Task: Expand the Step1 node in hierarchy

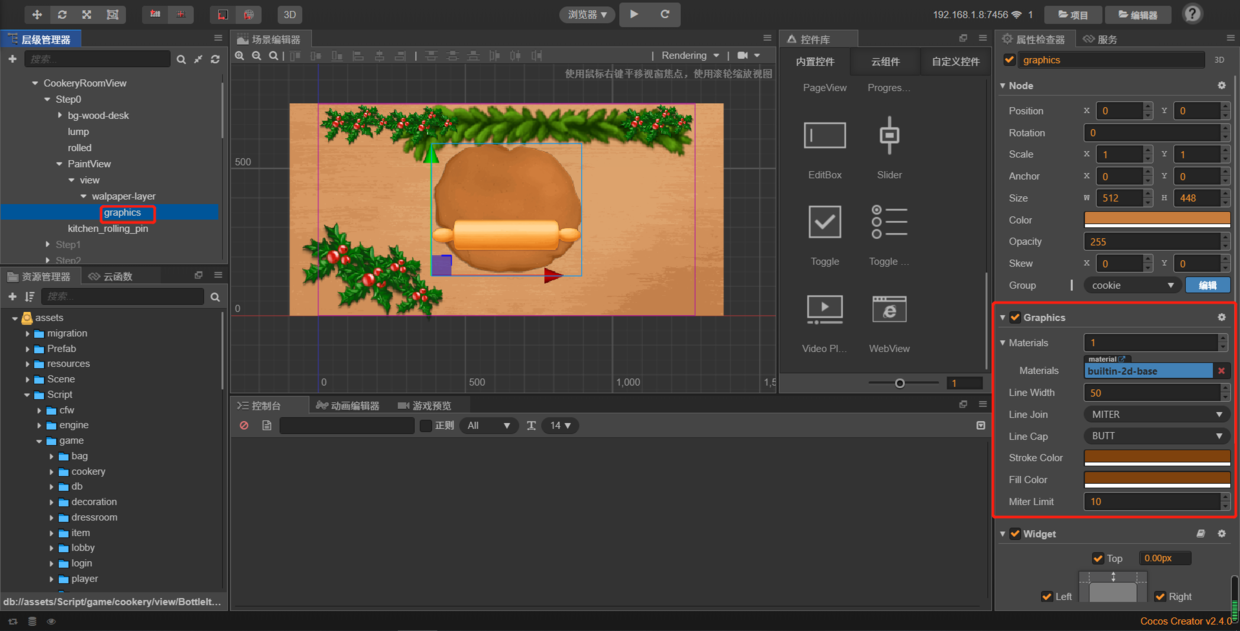Action: point(47,244)
